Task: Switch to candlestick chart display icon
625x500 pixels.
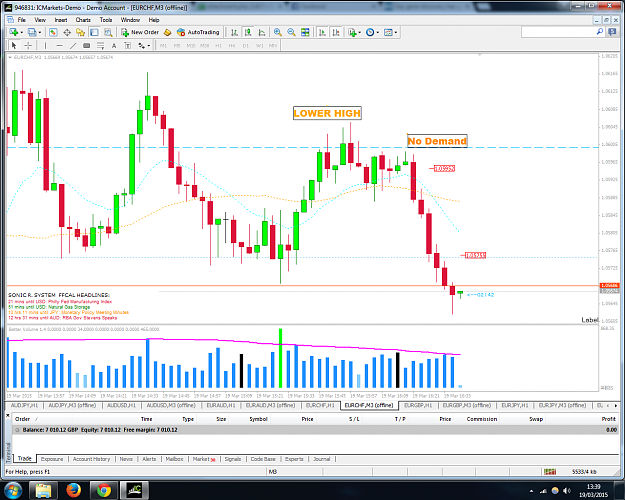Action: click(248, 32)
